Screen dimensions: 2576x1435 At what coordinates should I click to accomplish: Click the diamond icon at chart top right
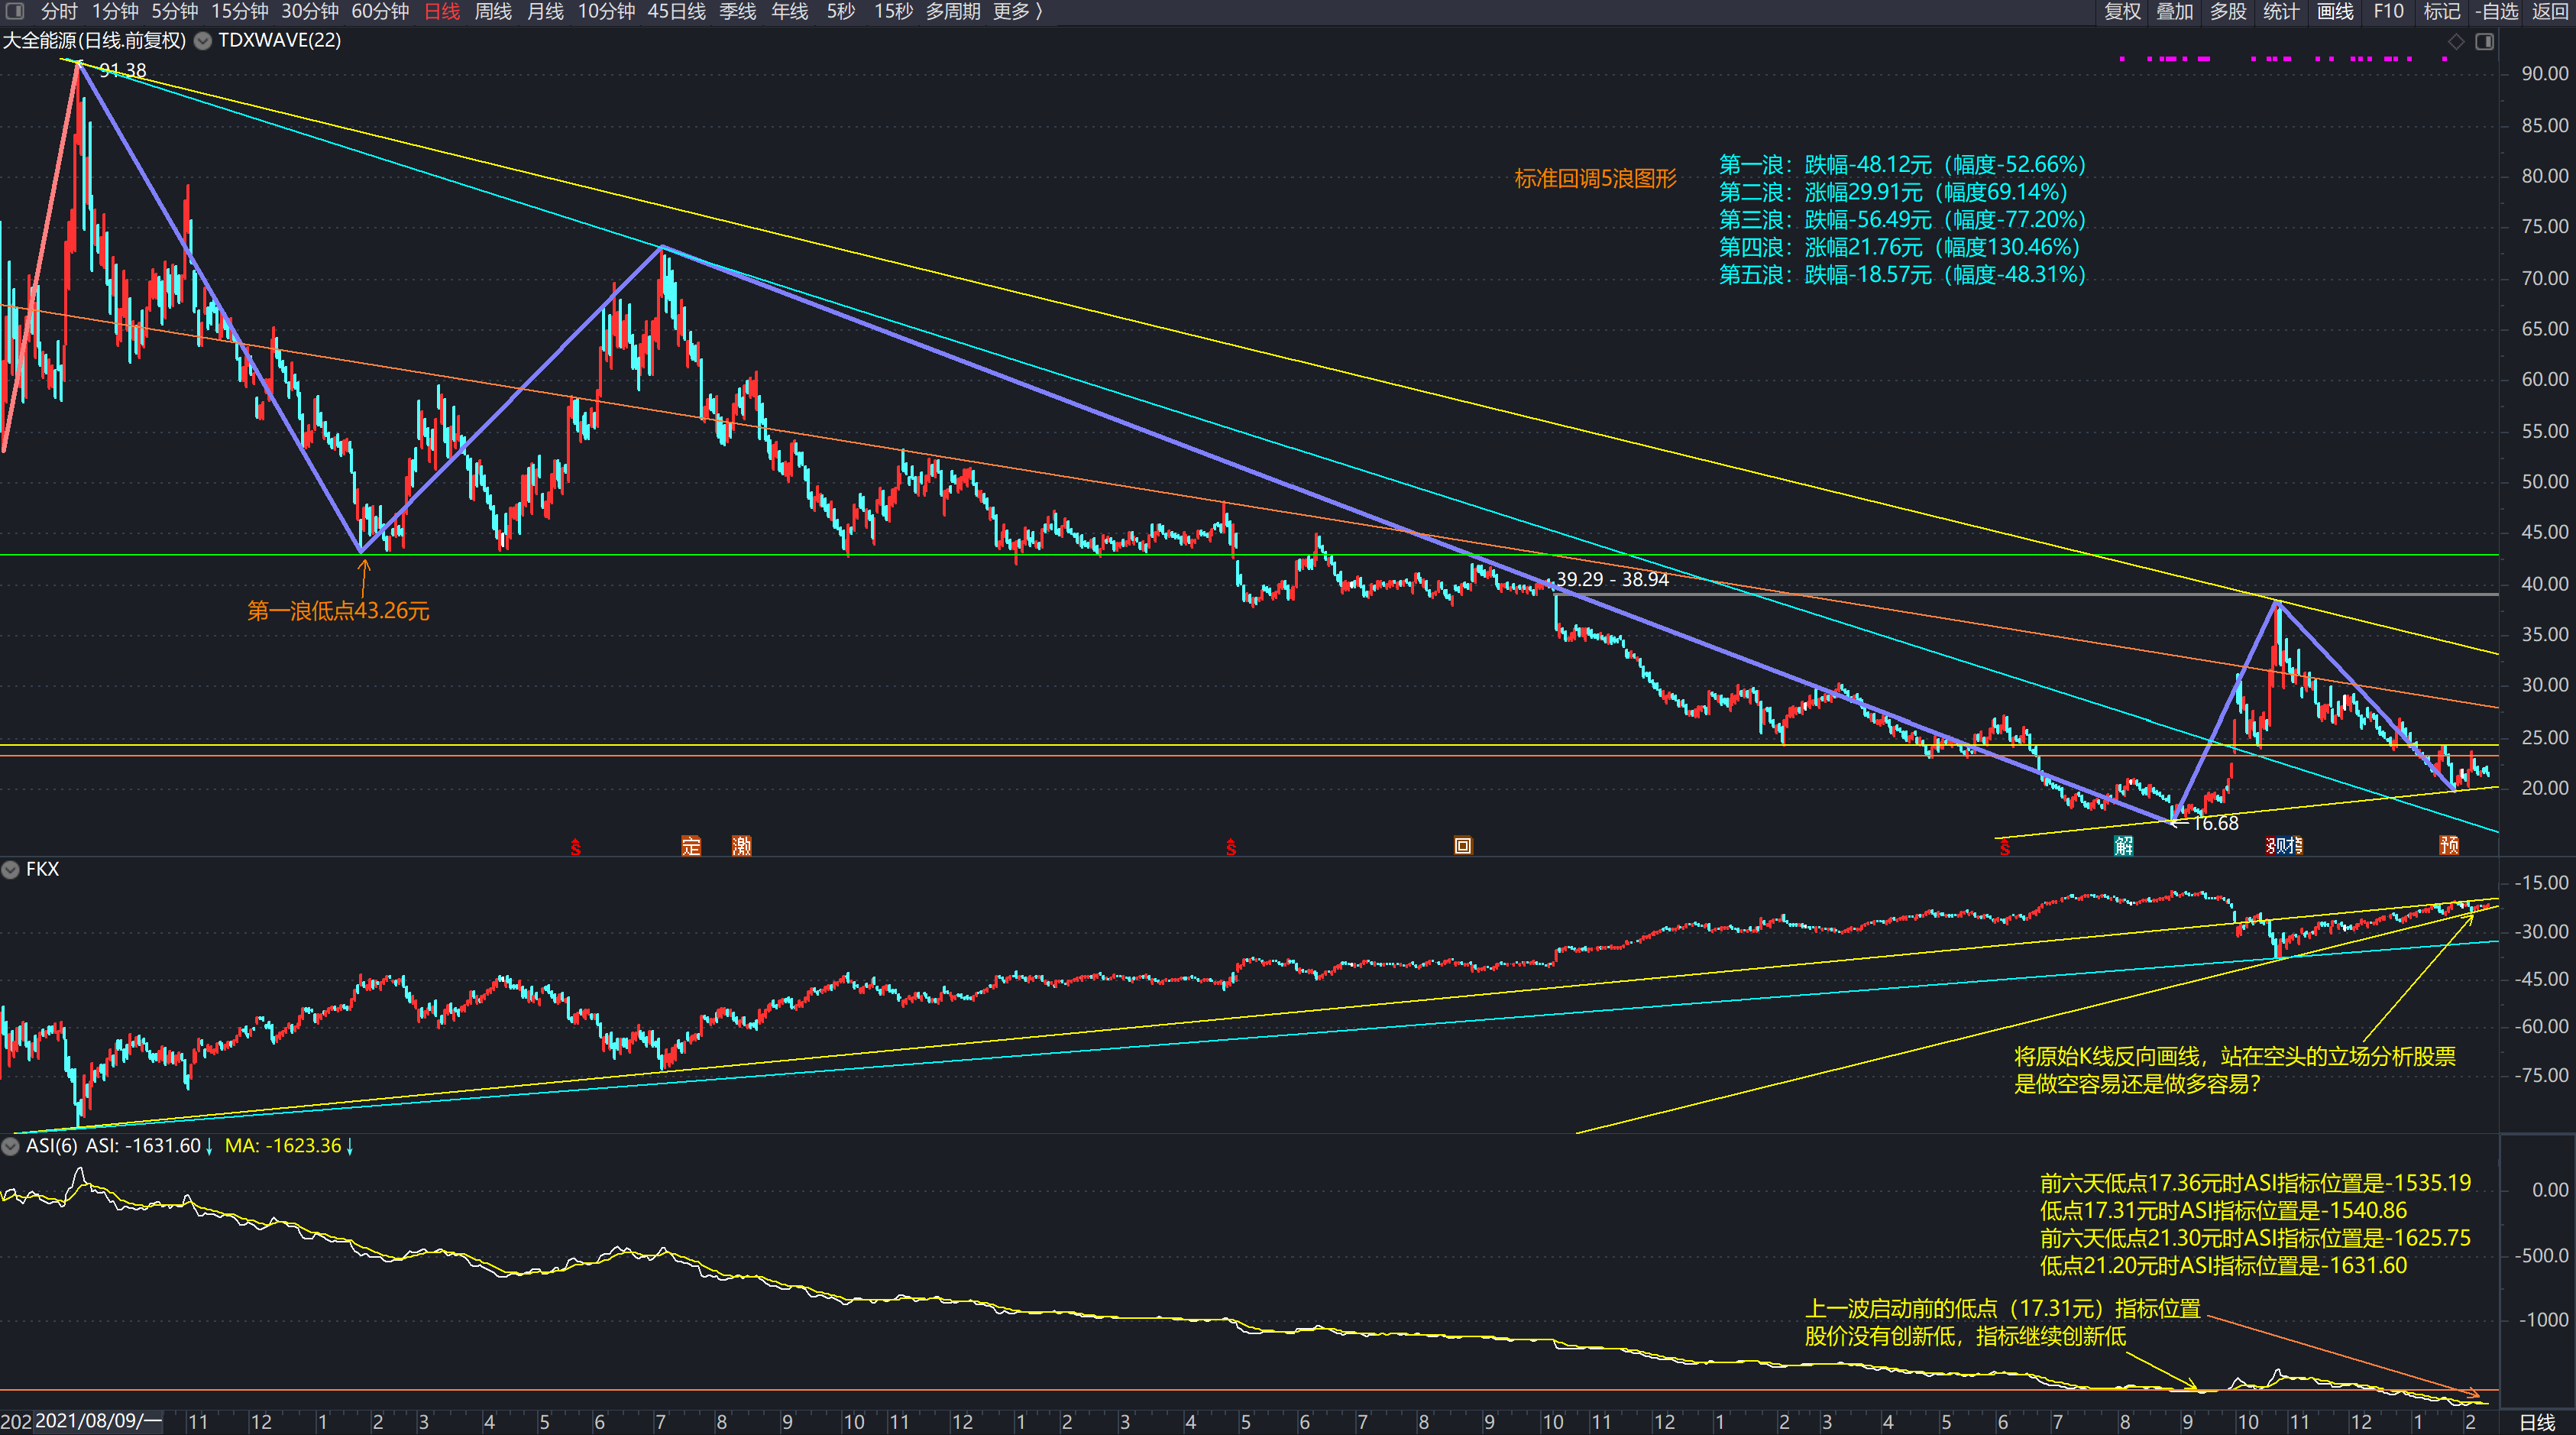(x=2456, y=41)
